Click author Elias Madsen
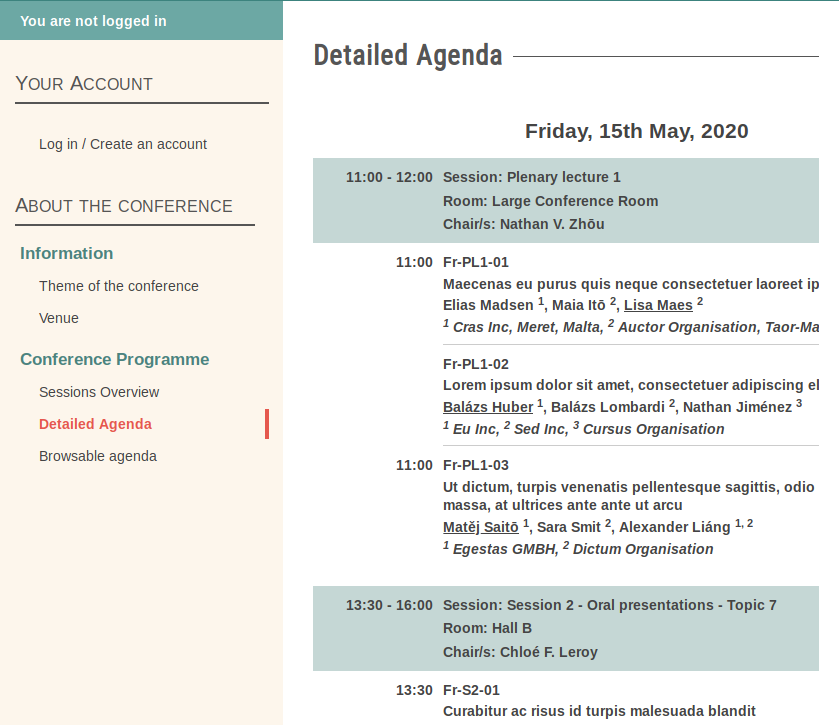This screenshot has height=725, width=839. (488, 305)
